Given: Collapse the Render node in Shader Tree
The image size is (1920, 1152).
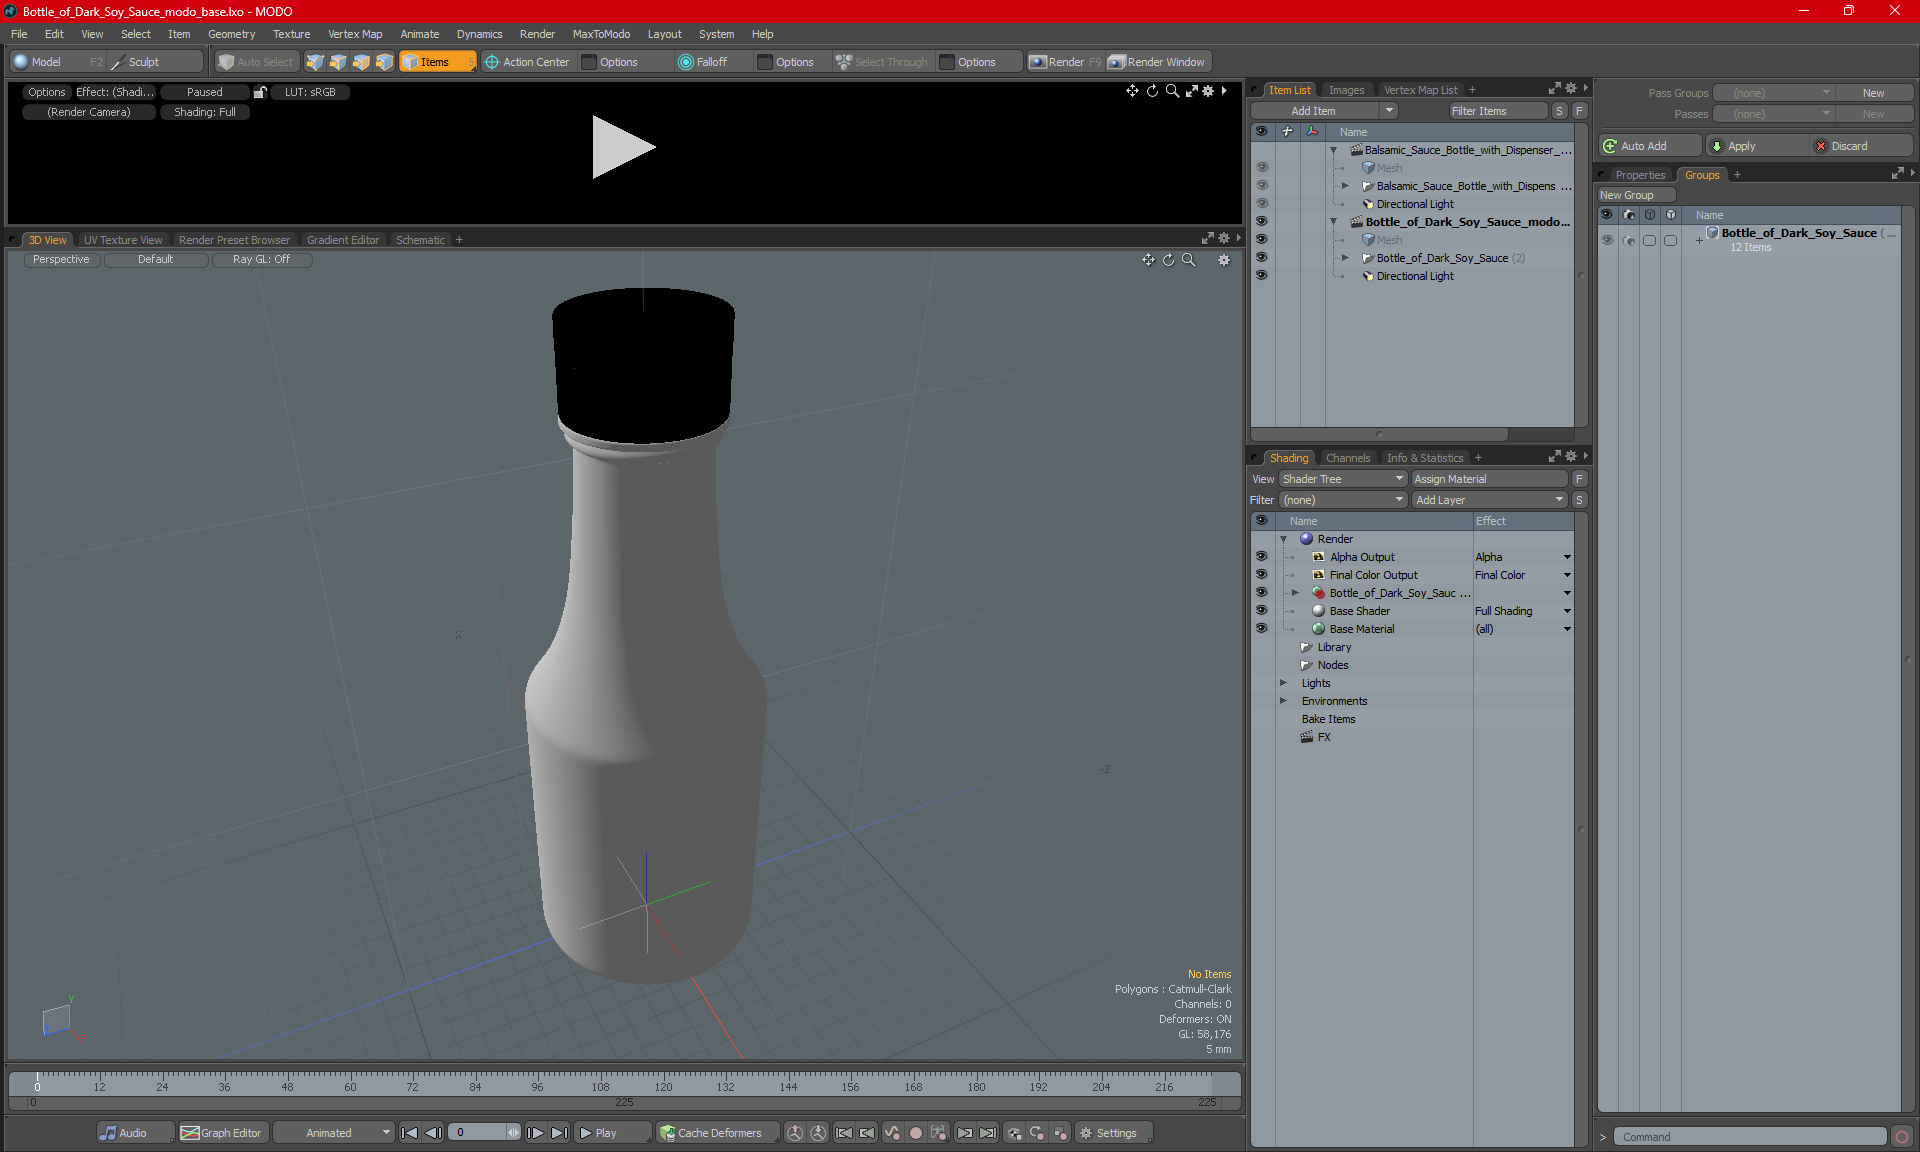Looking at the screenshot, I should pyautogui.click(x=1283, y=539).
